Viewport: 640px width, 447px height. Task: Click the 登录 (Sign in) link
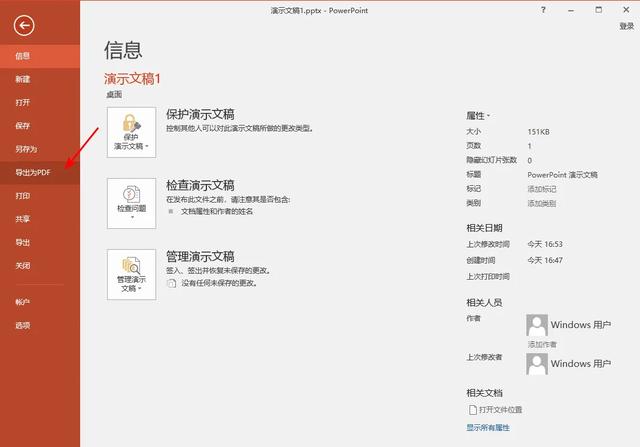(x=627, y=26)
